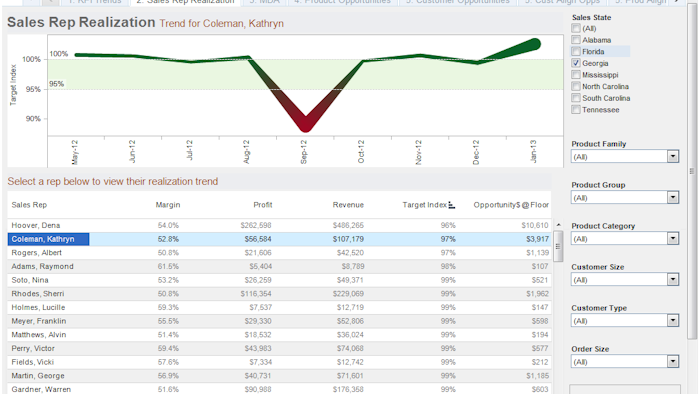Select the sales rep Fields, Vicki

coord(33,362)
